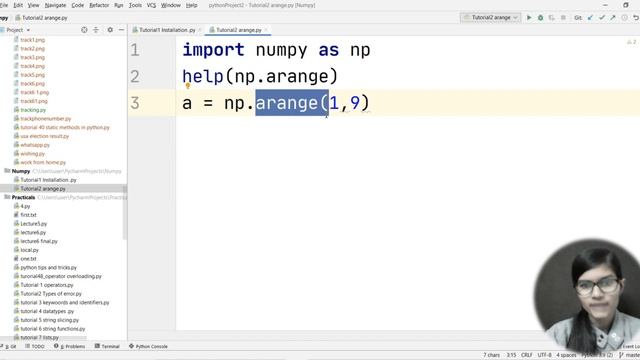Run the Tutorial2 arange configuration
The image size is (640, 360).
click(529, 18)
